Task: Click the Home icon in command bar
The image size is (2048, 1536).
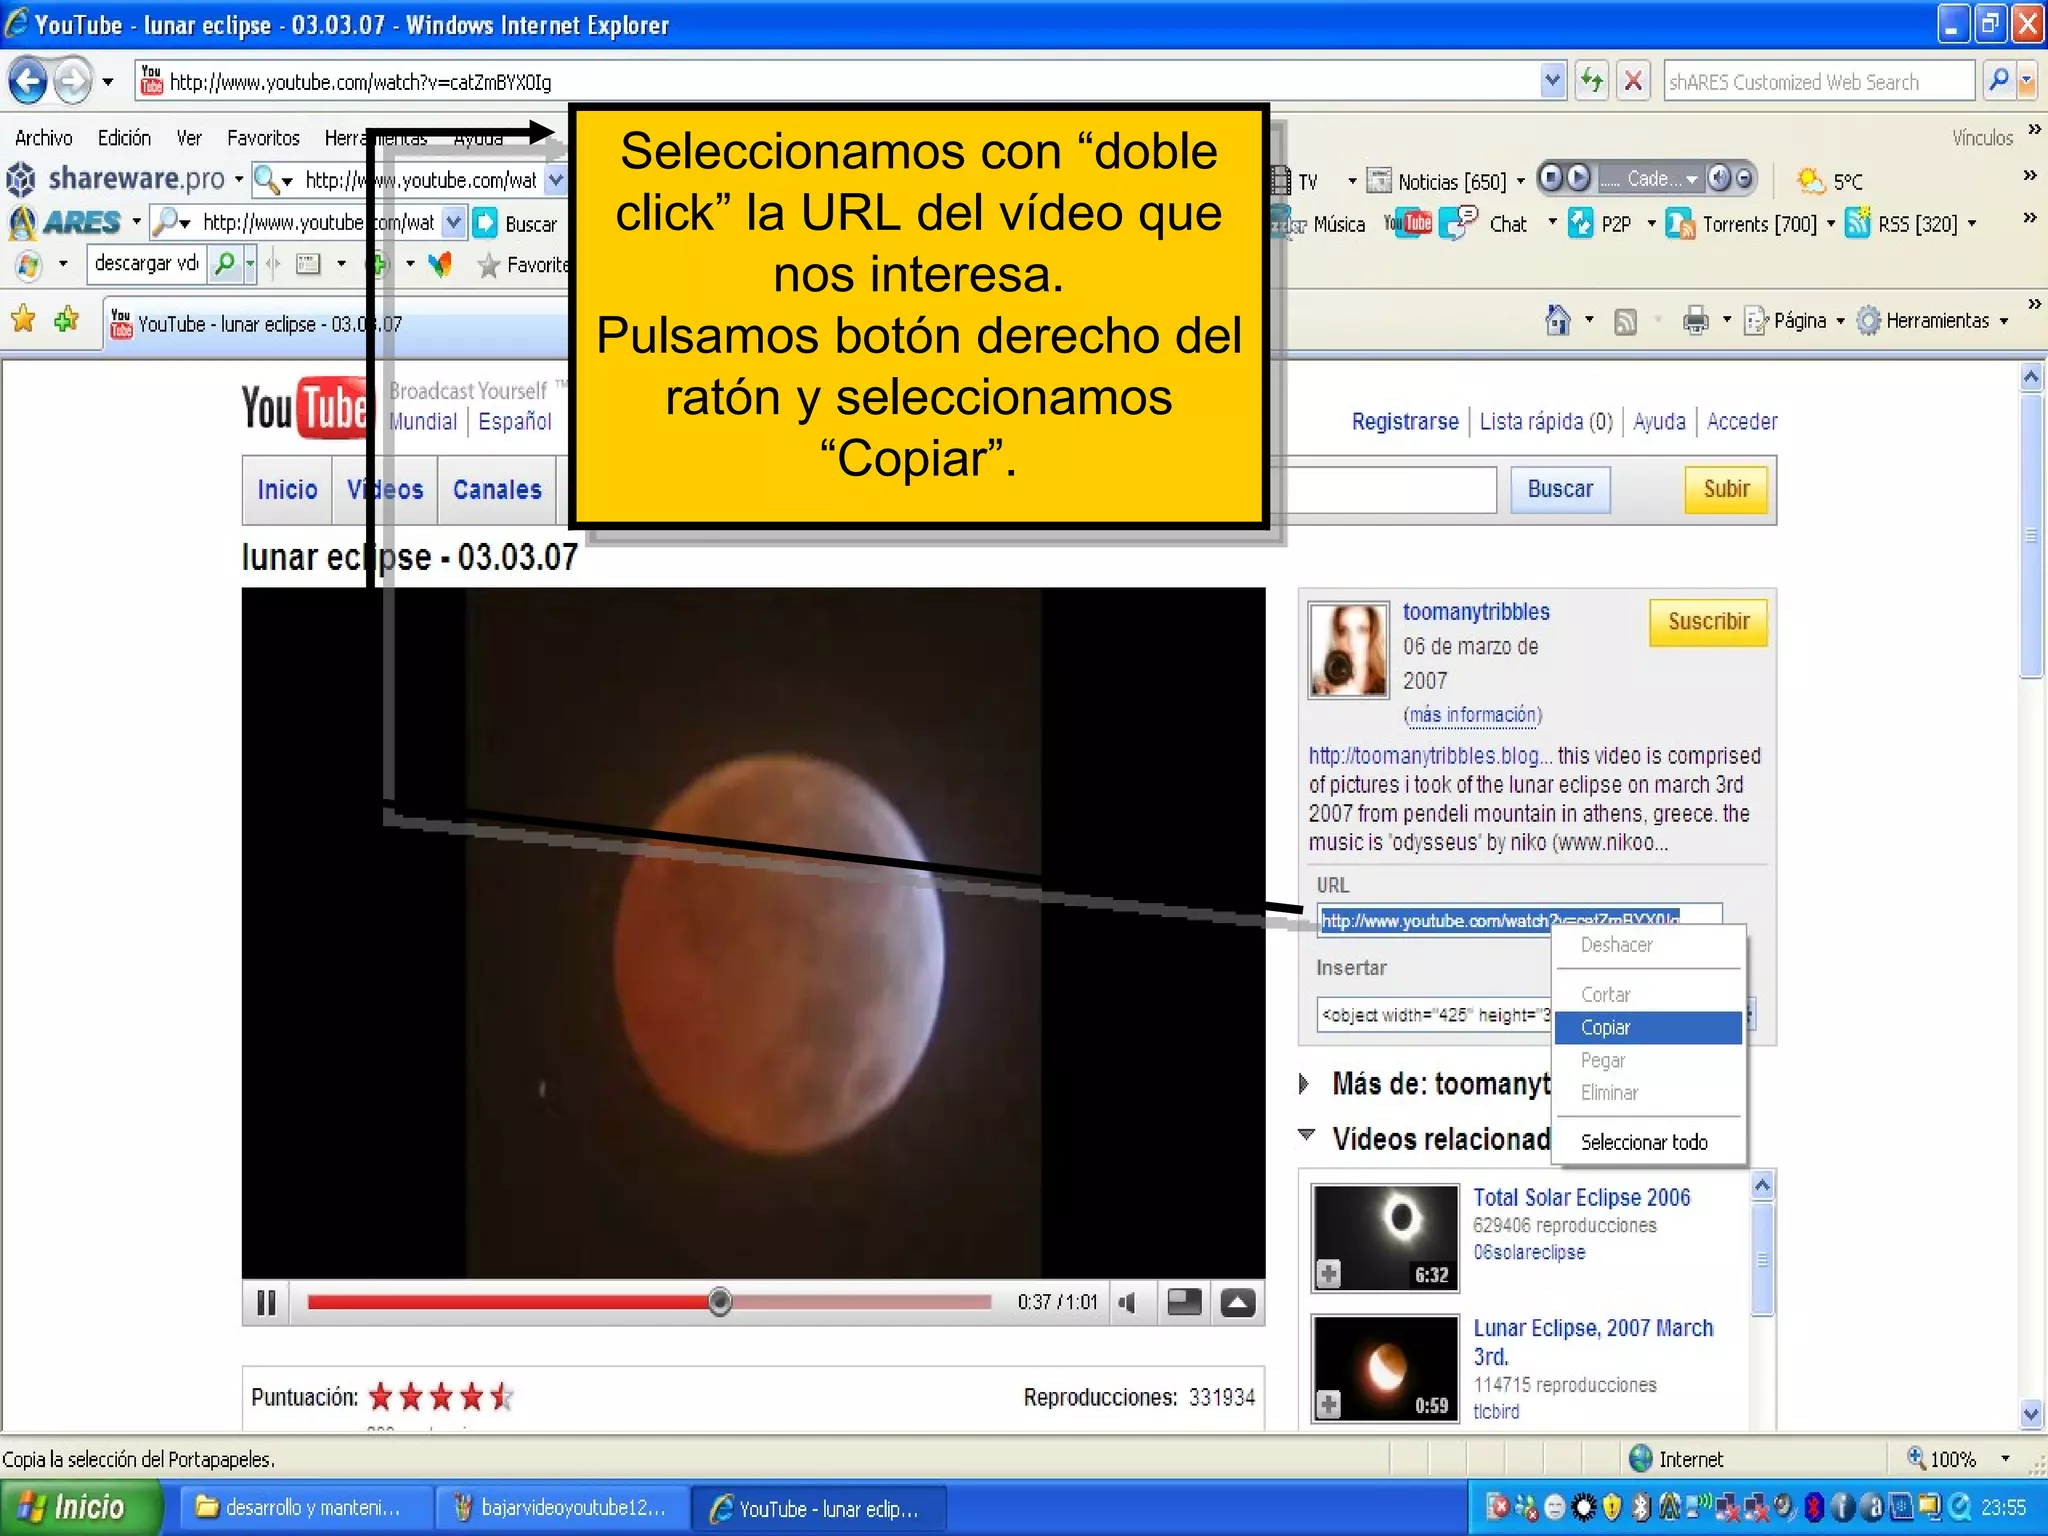Action: coord(1557,321)
